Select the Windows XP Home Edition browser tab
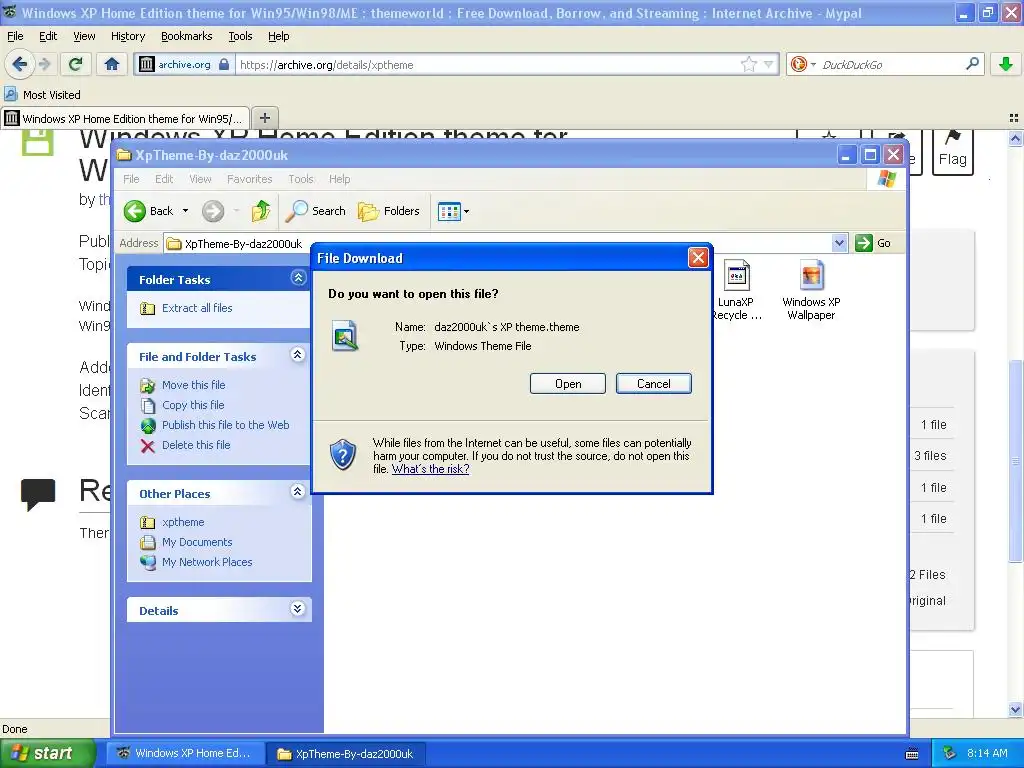 [125, 118]
